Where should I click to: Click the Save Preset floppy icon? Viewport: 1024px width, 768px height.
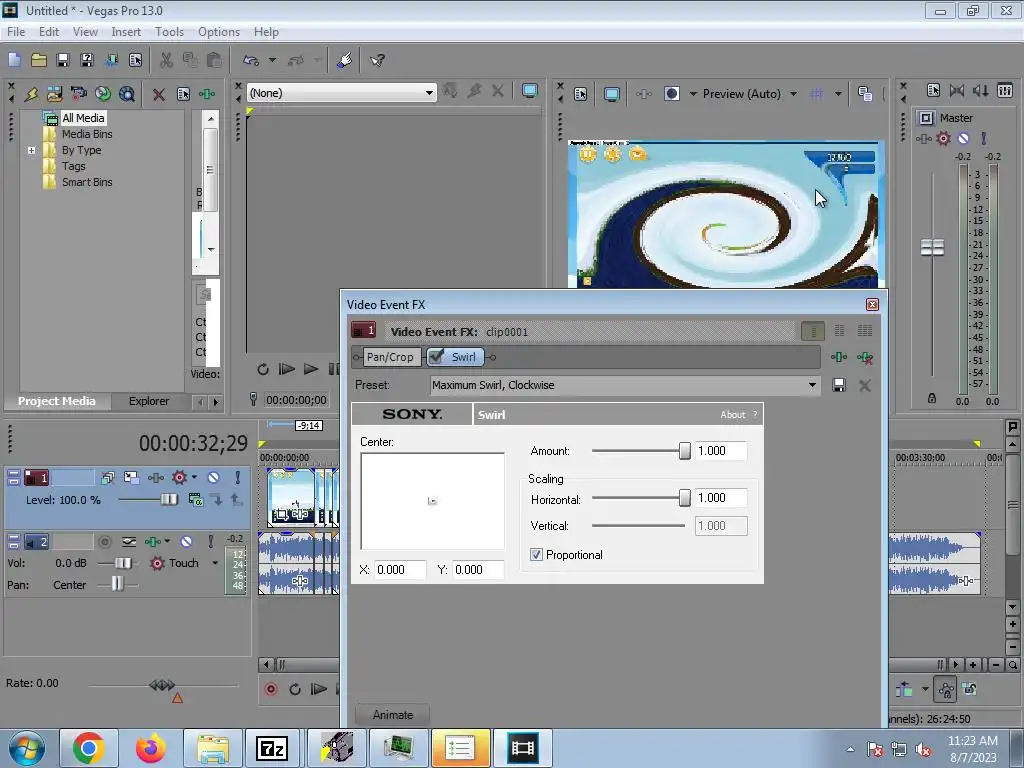coord(839,385)
